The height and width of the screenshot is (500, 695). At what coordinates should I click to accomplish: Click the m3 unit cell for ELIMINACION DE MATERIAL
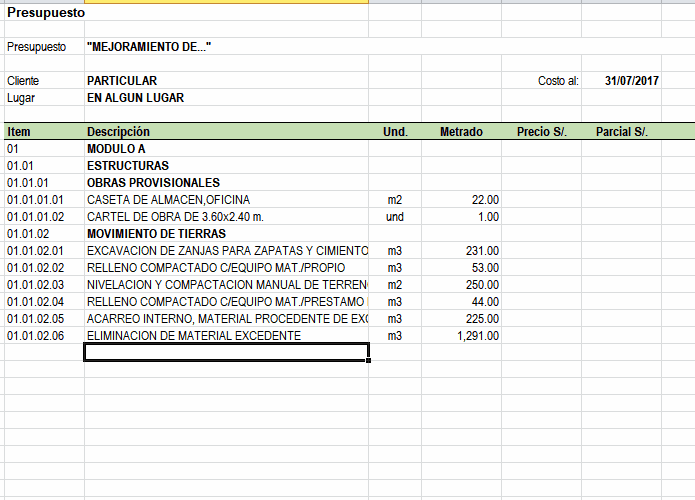pos(395,336)
